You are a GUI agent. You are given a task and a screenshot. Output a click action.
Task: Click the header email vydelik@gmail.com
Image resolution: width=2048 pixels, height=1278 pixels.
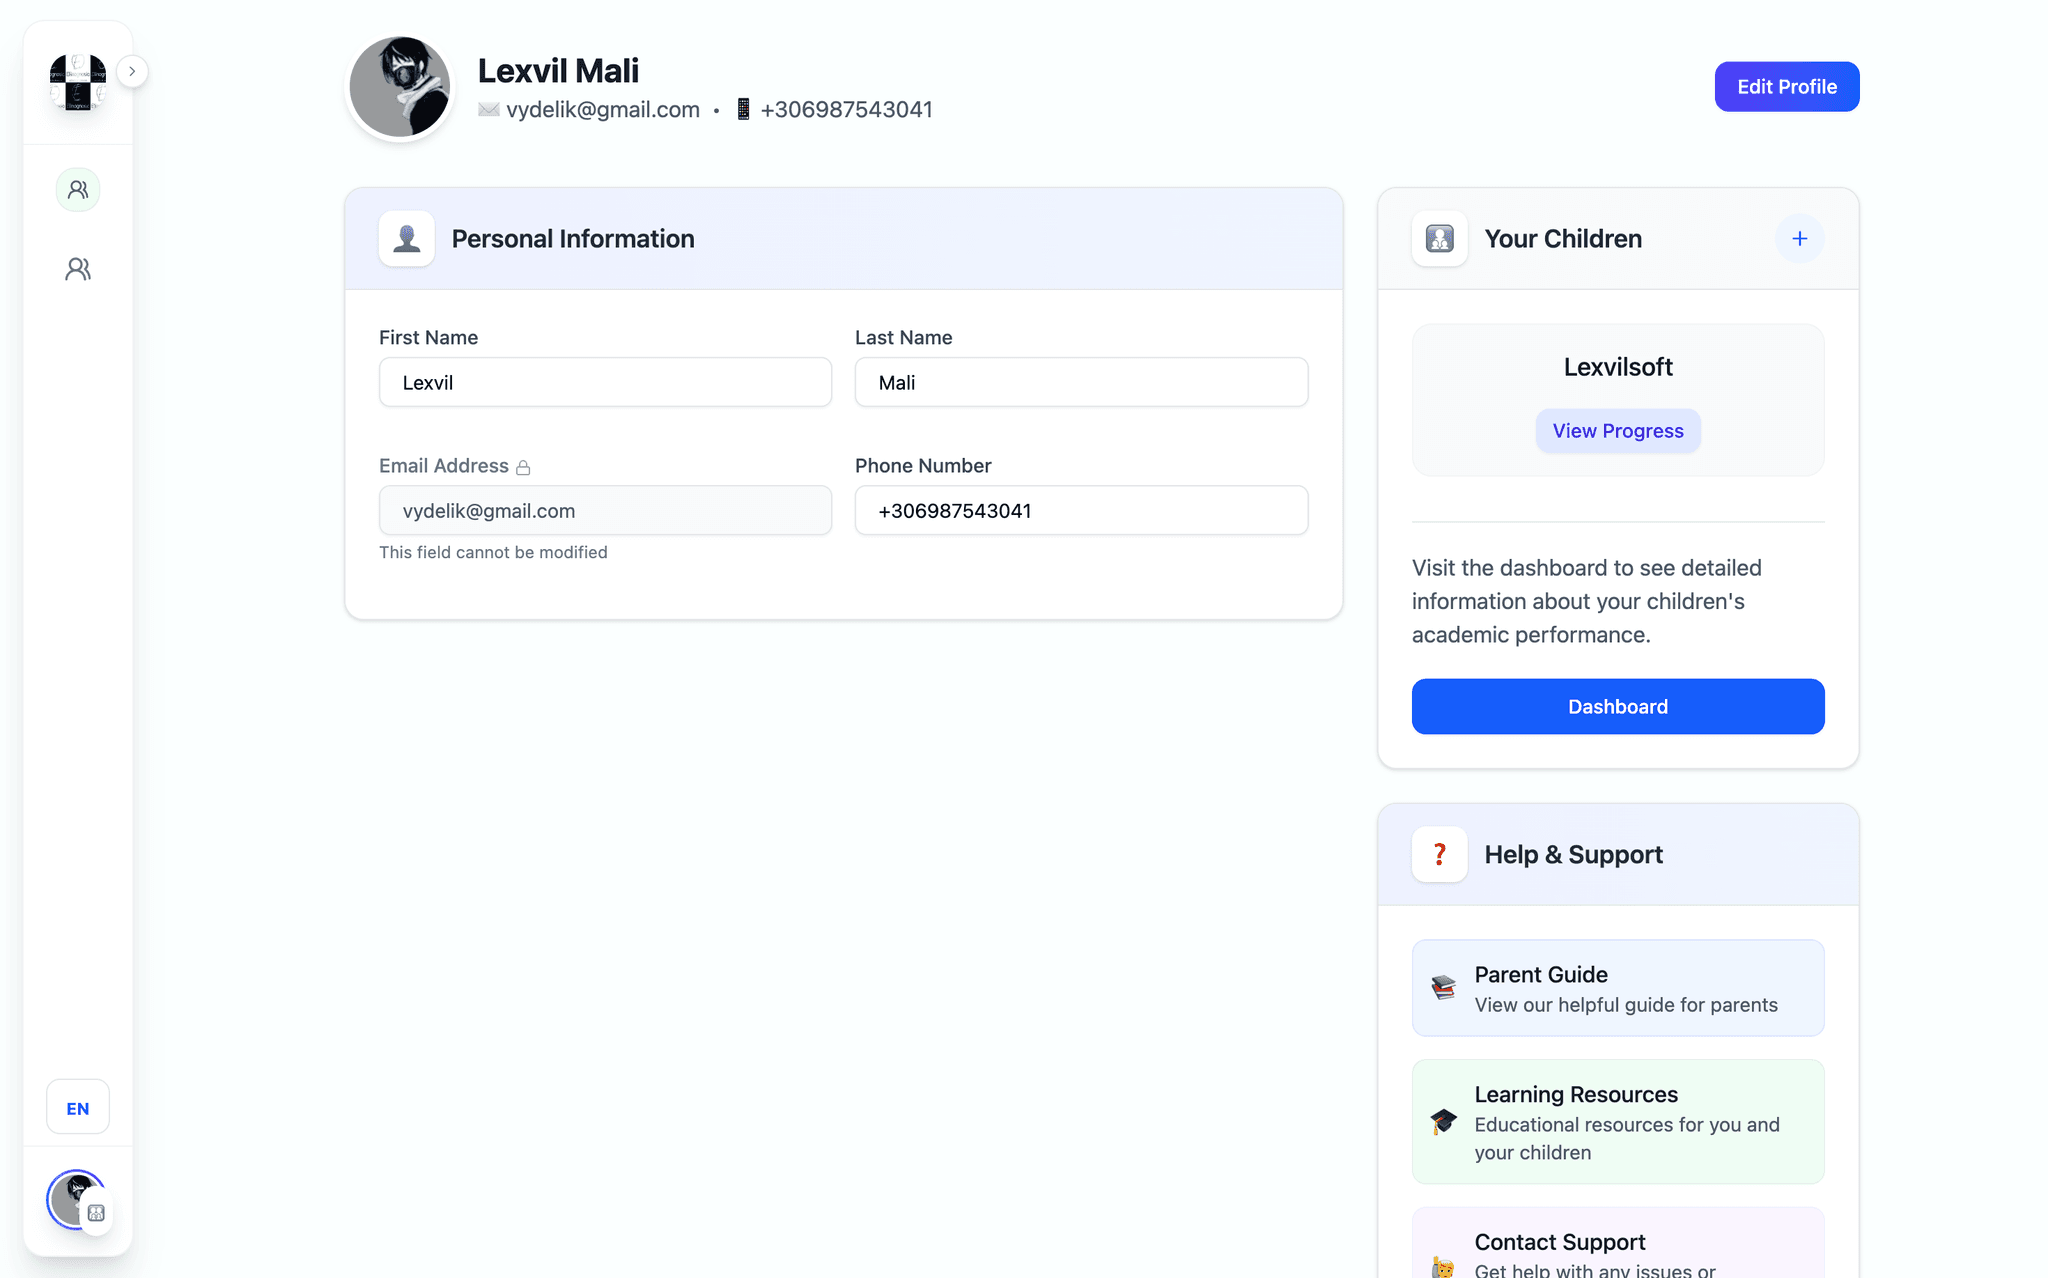click(603, 109)
